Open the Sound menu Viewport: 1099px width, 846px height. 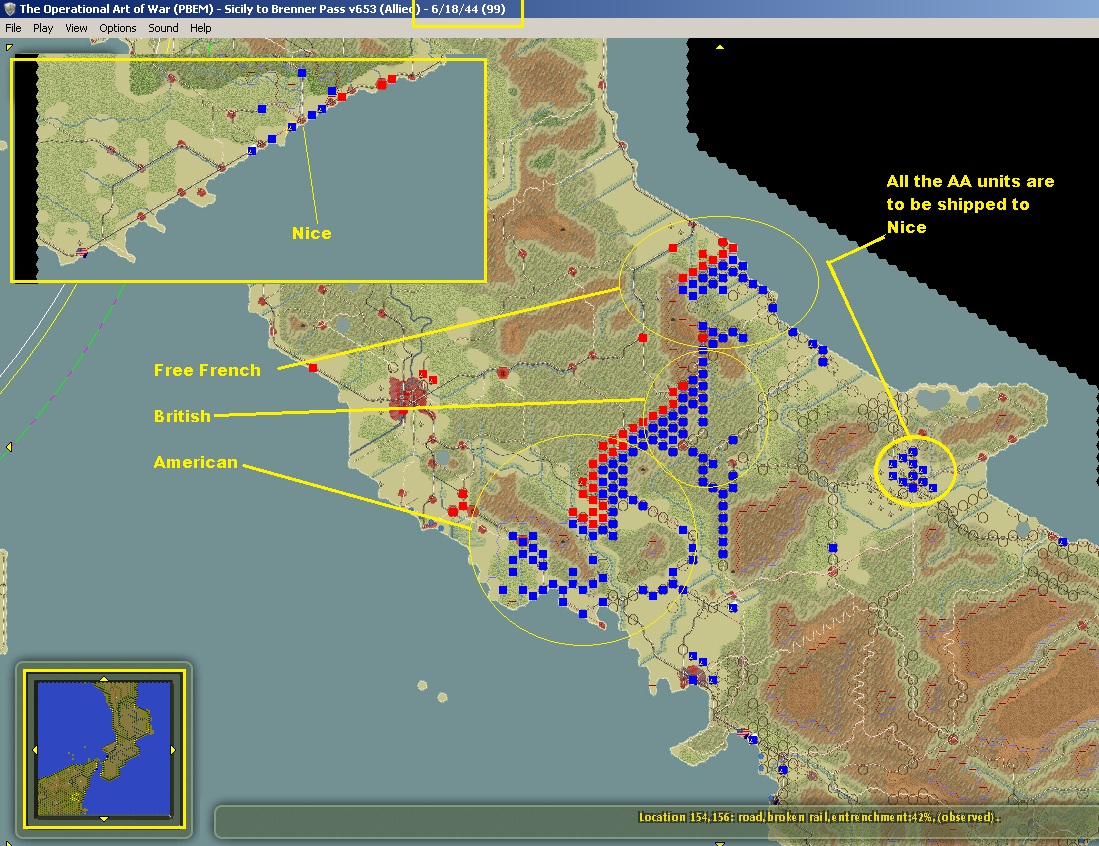[x=163, y=28]
